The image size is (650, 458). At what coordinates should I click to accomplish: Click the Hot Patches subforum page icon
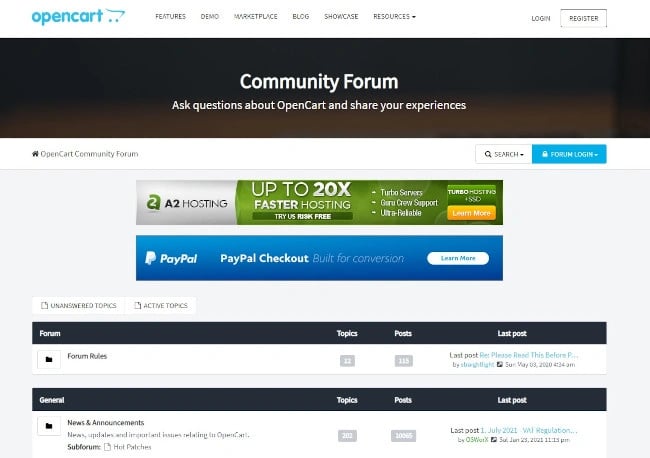pos(108,446)
